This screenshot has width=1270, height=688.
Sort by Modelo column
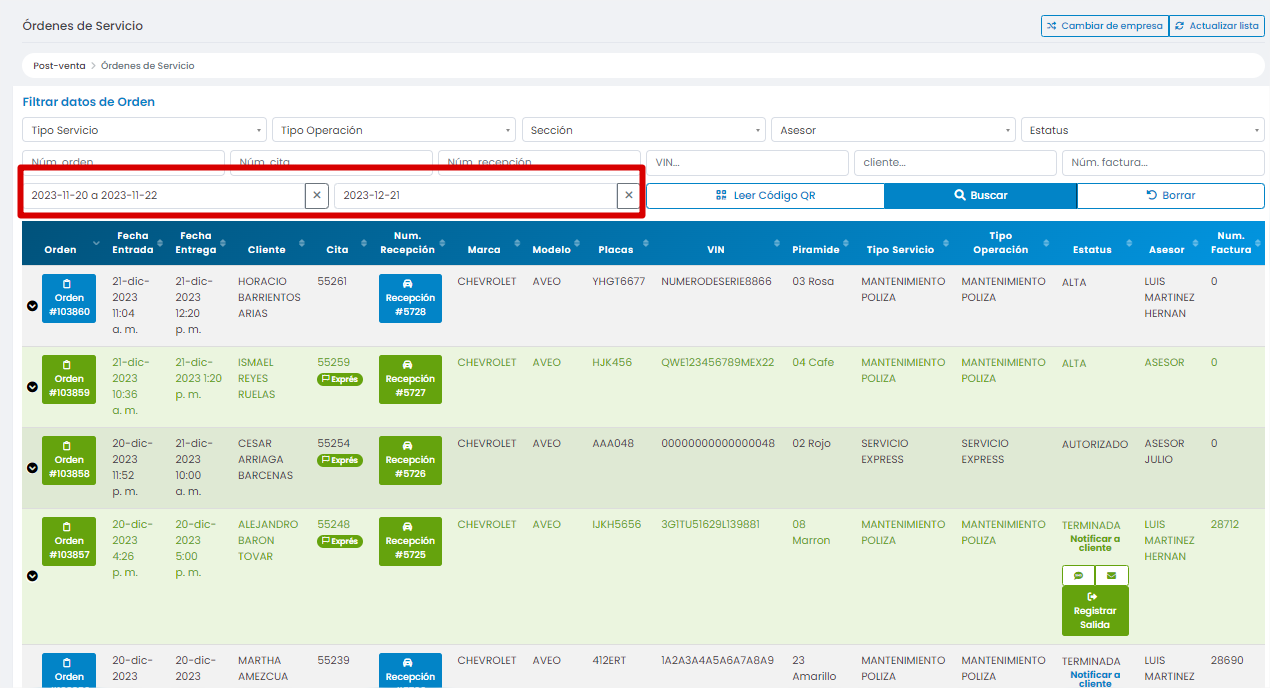554,243
